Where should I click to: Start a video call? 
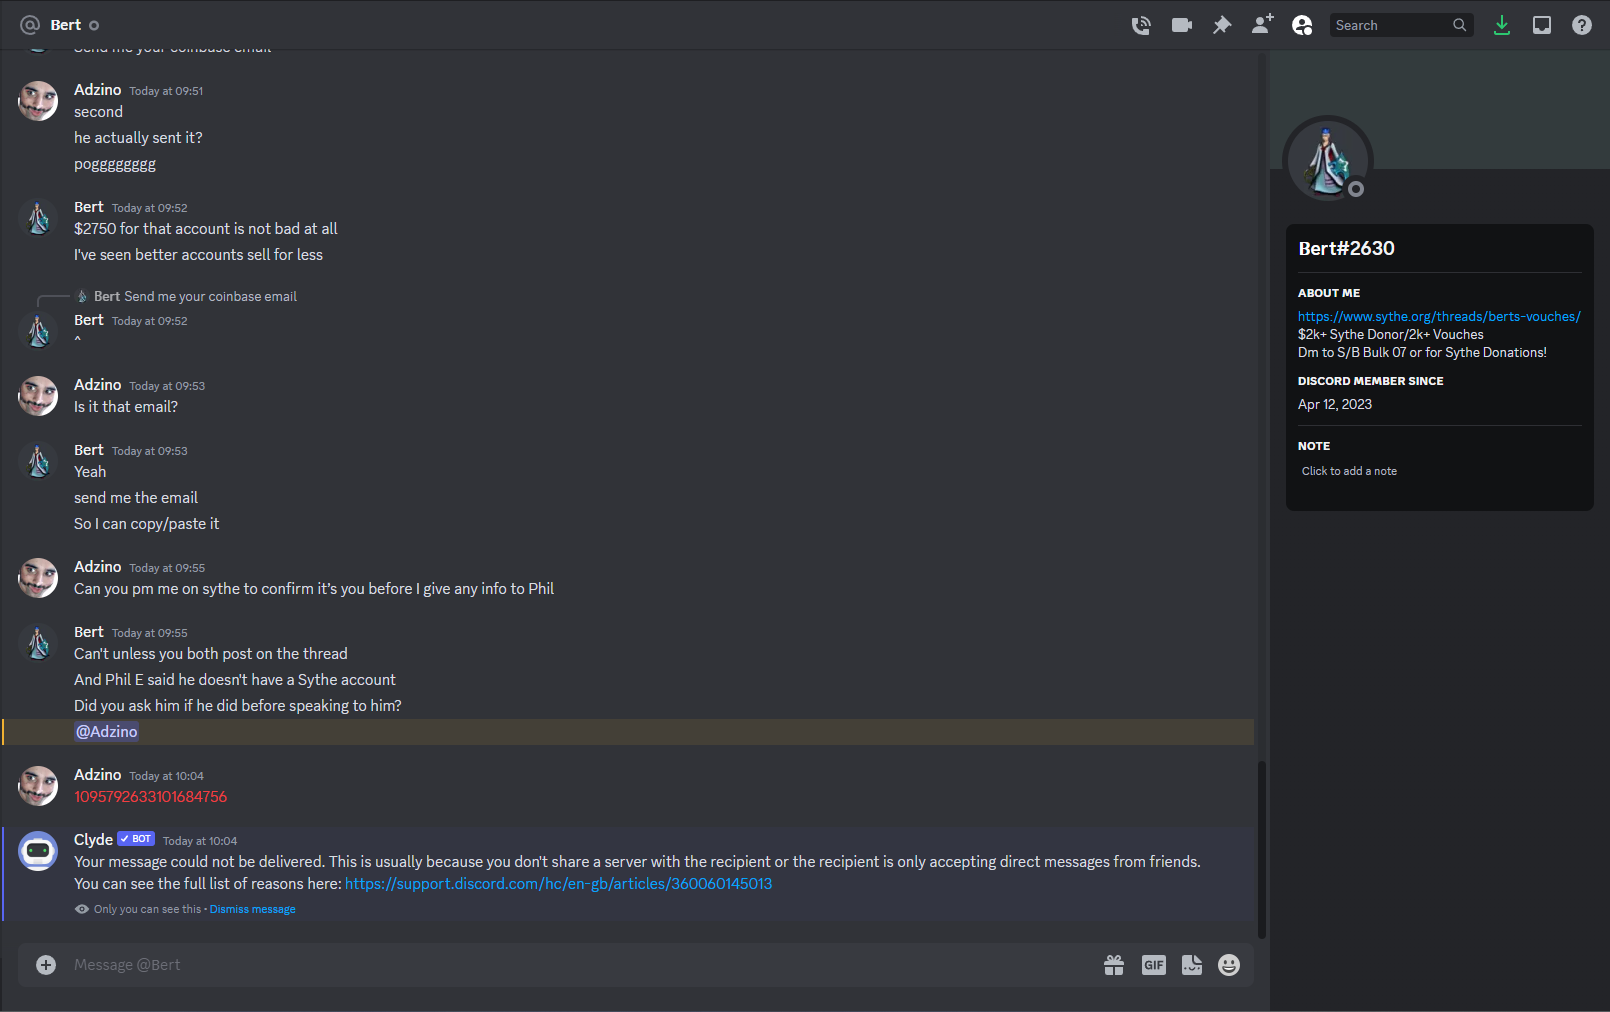(1182, 25)
